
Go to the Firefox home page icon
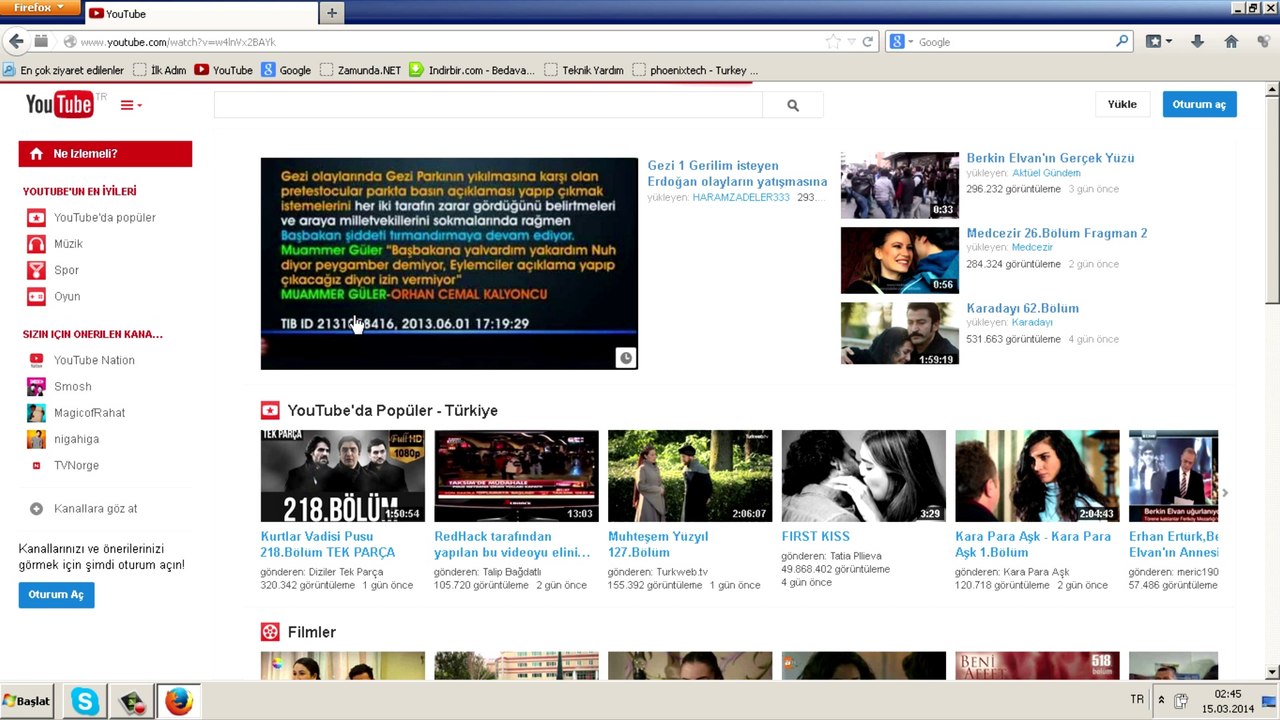(1231, 42)
